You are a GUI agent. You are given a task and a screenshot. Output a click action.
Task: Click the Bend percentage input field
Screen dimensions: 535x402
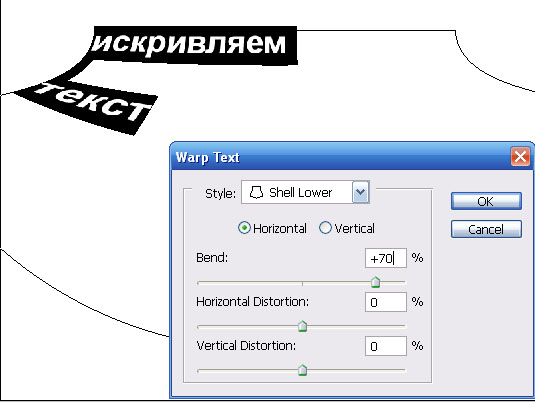(386, 258)
